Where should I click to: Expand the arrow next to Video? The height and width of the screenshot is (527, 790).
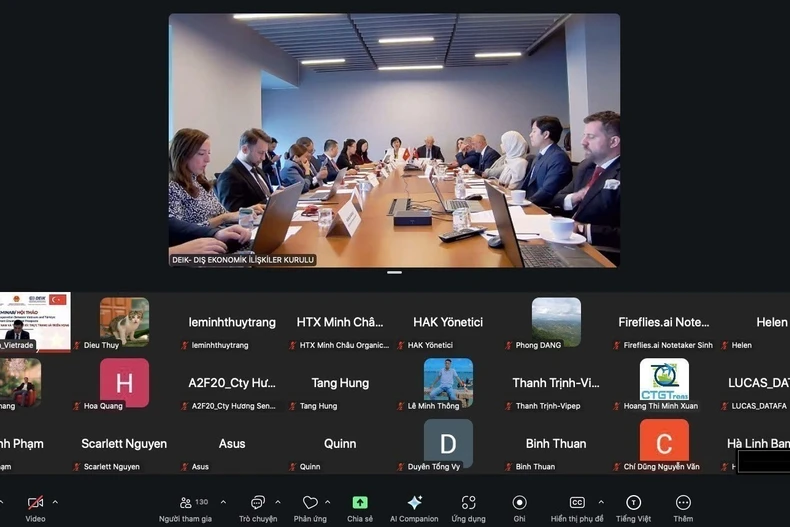55,502
